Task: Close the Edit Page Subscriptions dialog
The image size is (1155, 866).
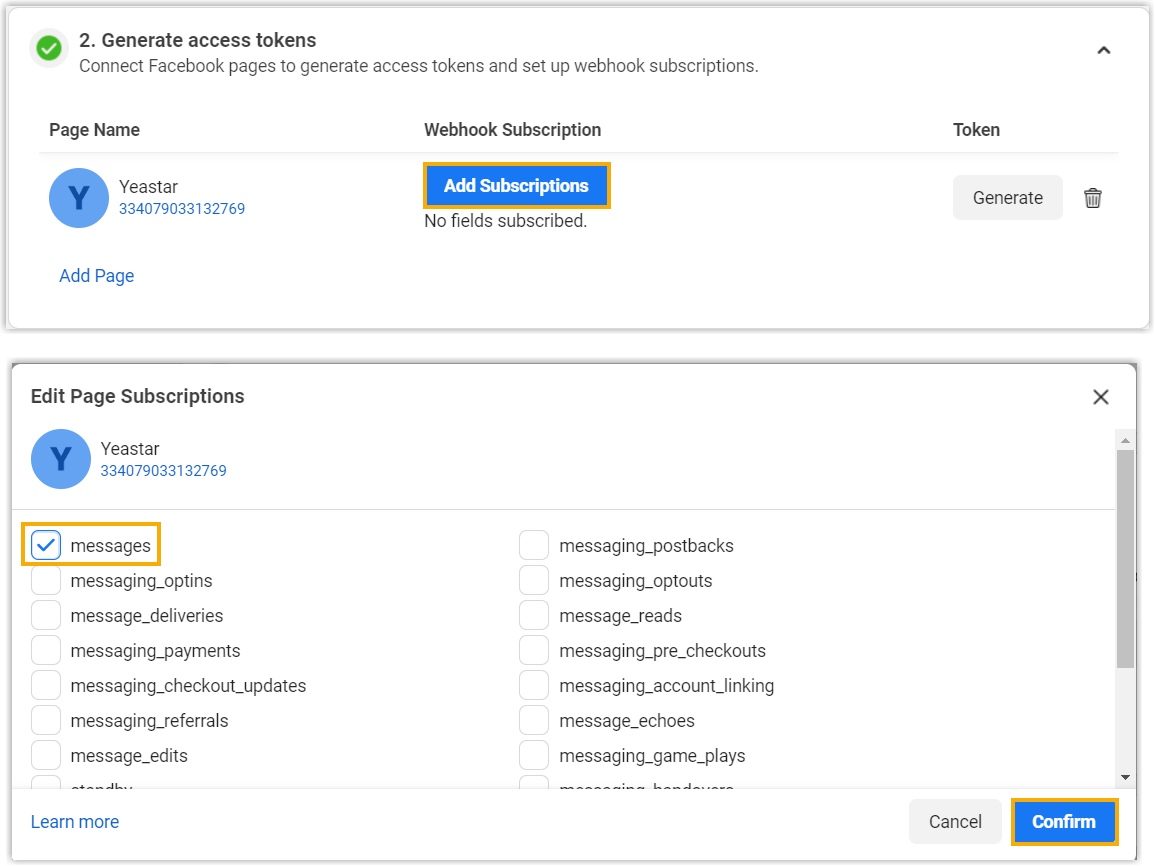Action: [x=1101, y=397]
